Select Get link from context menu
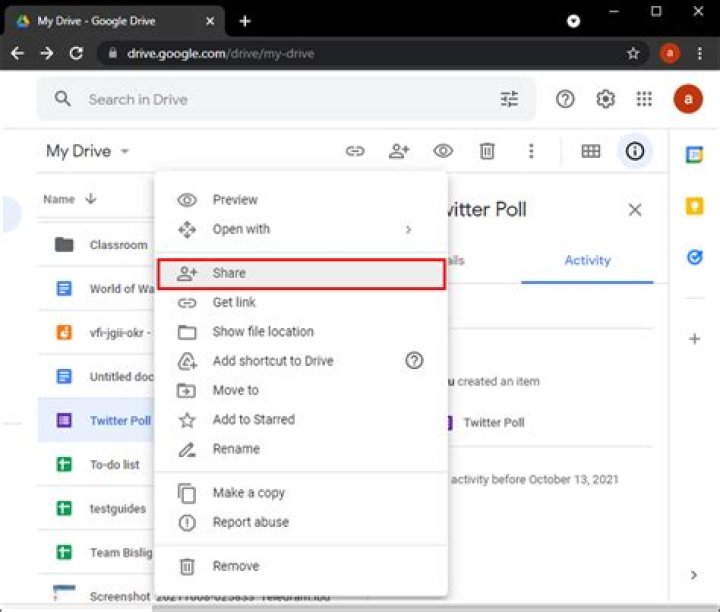Viewport: 720px width, 612px height. [234, 302]
